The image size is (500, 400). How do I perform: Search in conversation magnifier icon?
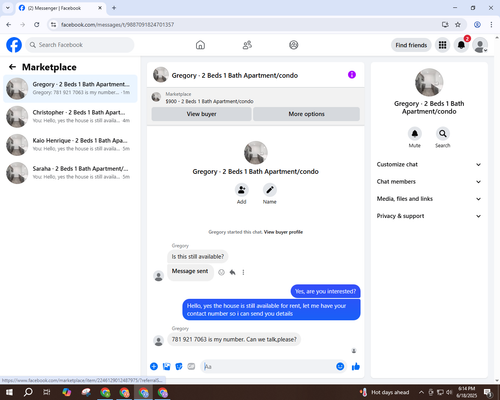point(443,134)
